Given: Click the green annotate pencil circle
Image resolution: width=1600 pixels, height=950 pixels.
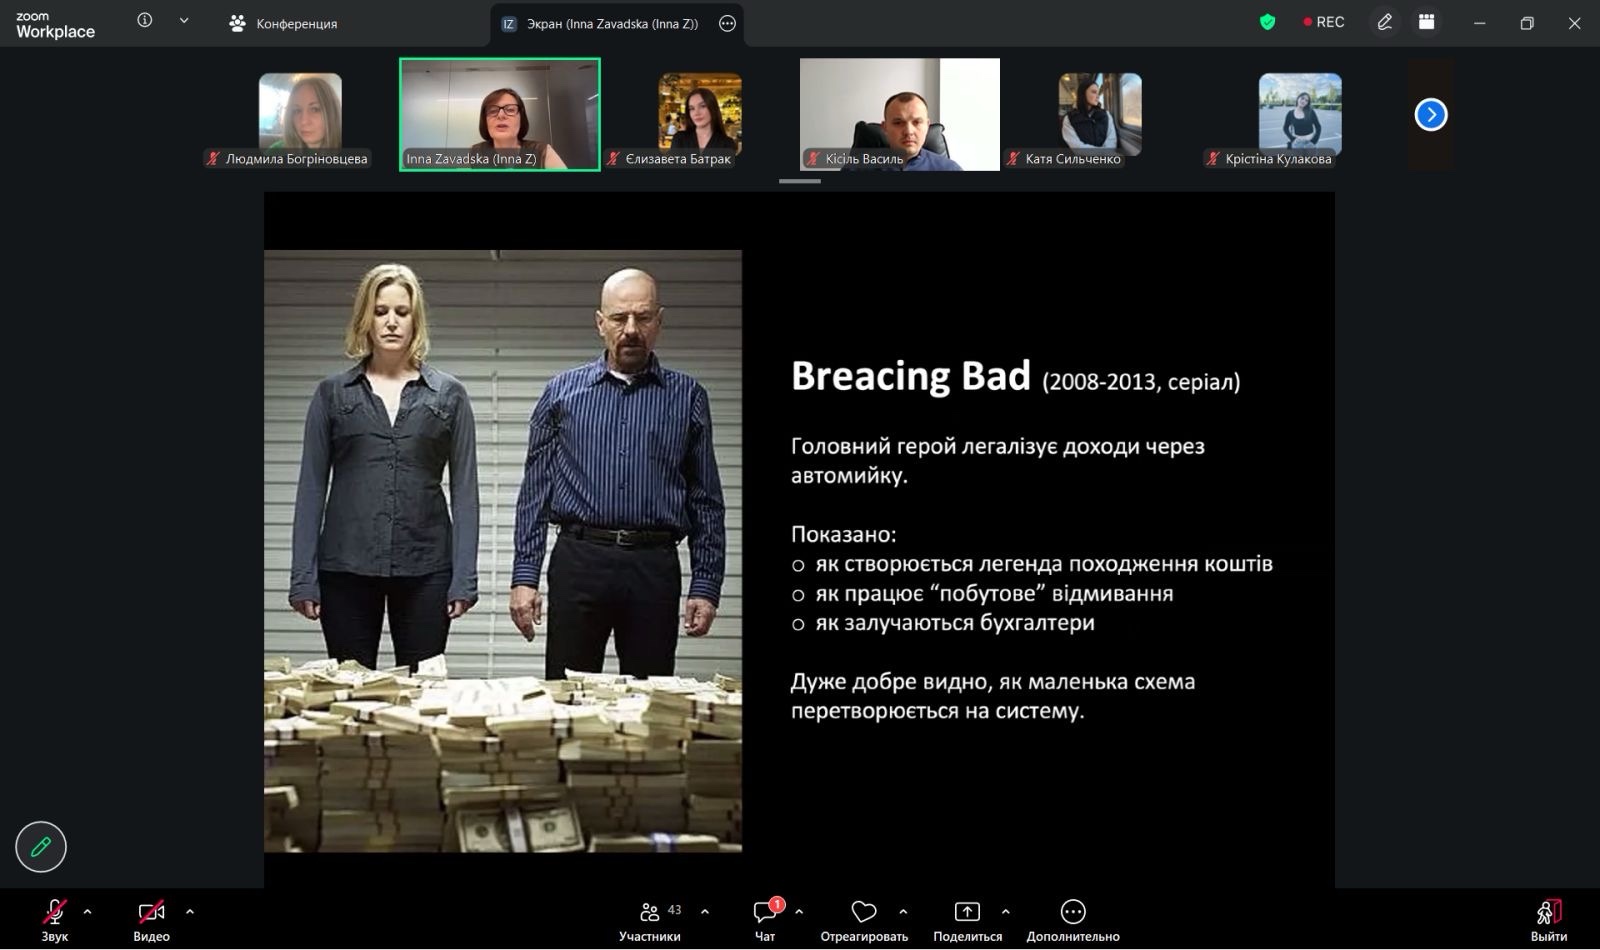Looking at the screenshot, I should [41, 847].
